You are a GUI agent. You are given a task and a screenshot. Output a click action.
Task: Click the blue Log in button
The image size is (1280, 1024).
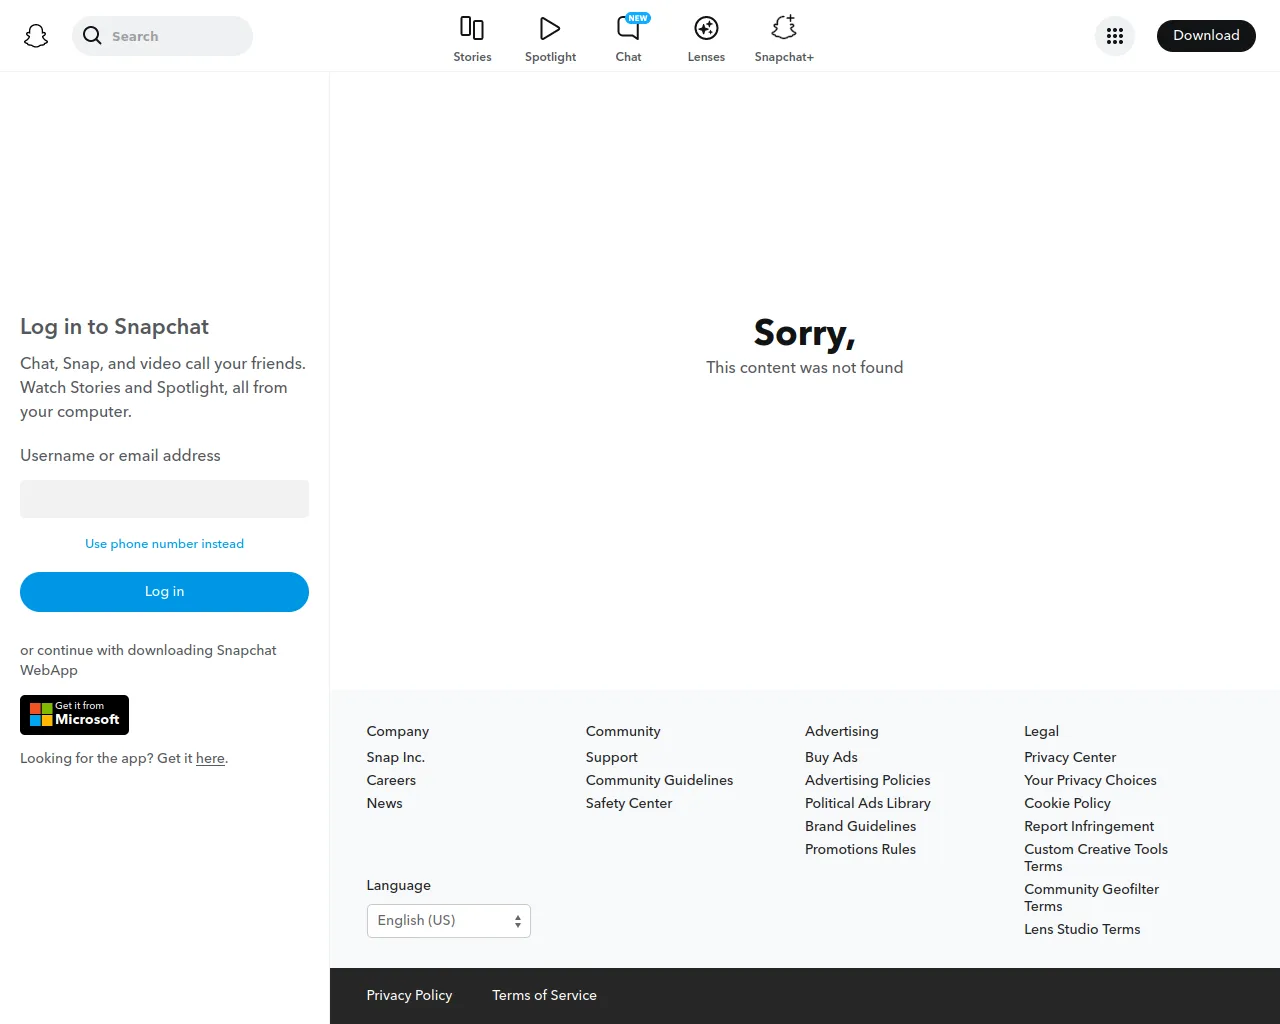click(x=164, y=592)
